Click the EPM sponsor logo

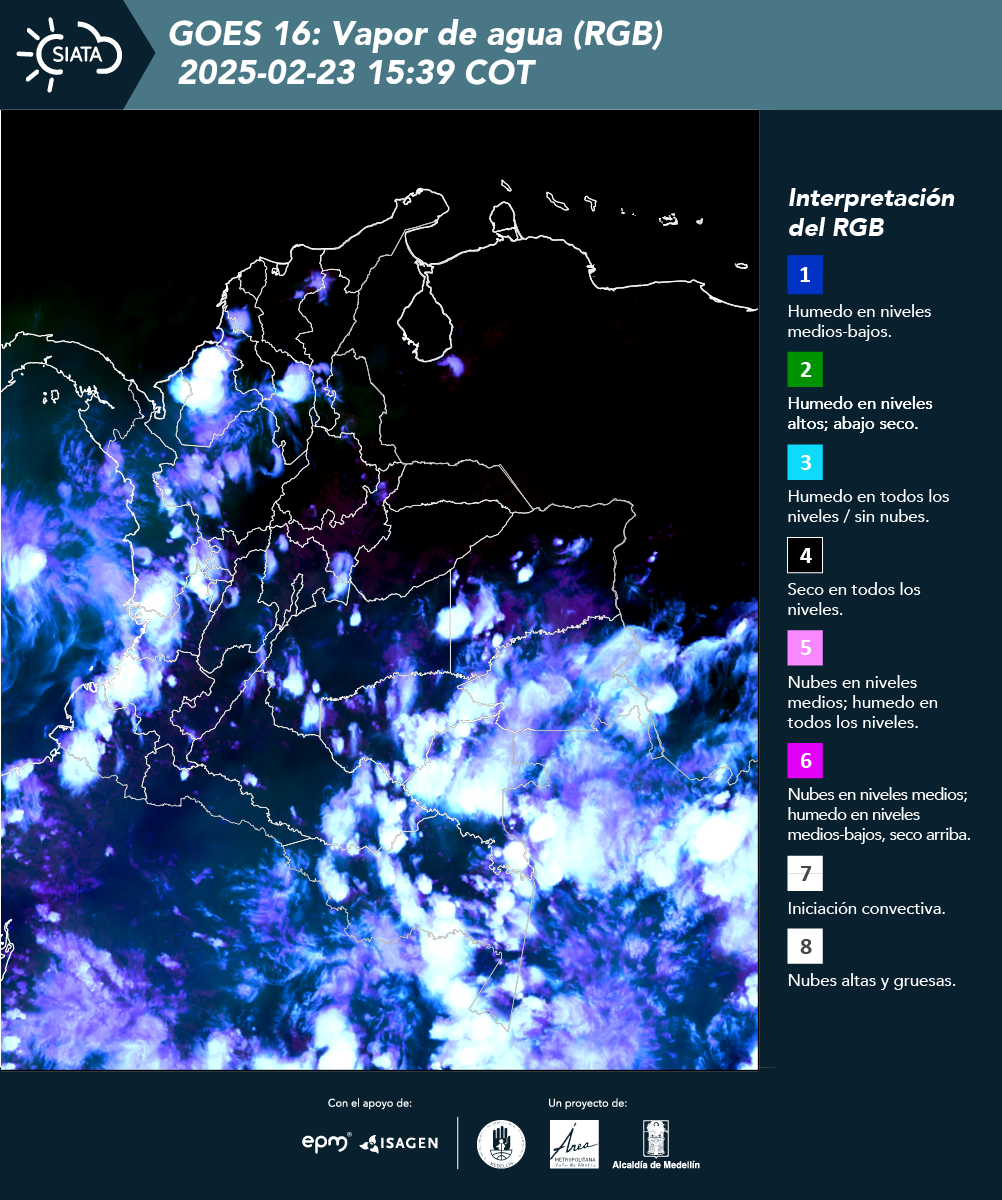326,1142
